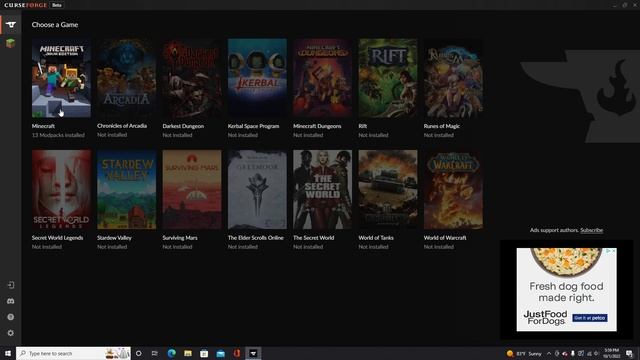The height and width of the screenshot is (360, 640).
Task: Click the "Stardew Valley" title text
Action: pos(114,238)
